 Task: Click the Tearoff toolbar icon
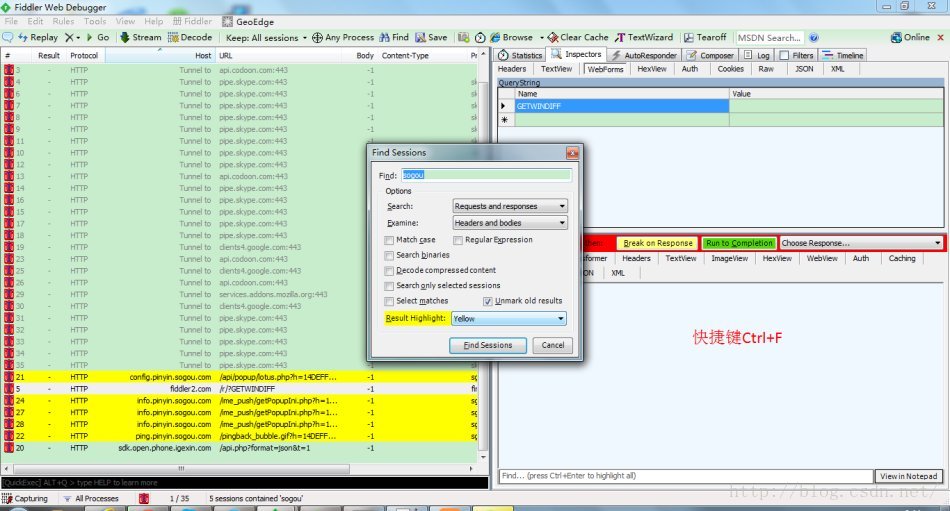[689, 38]
